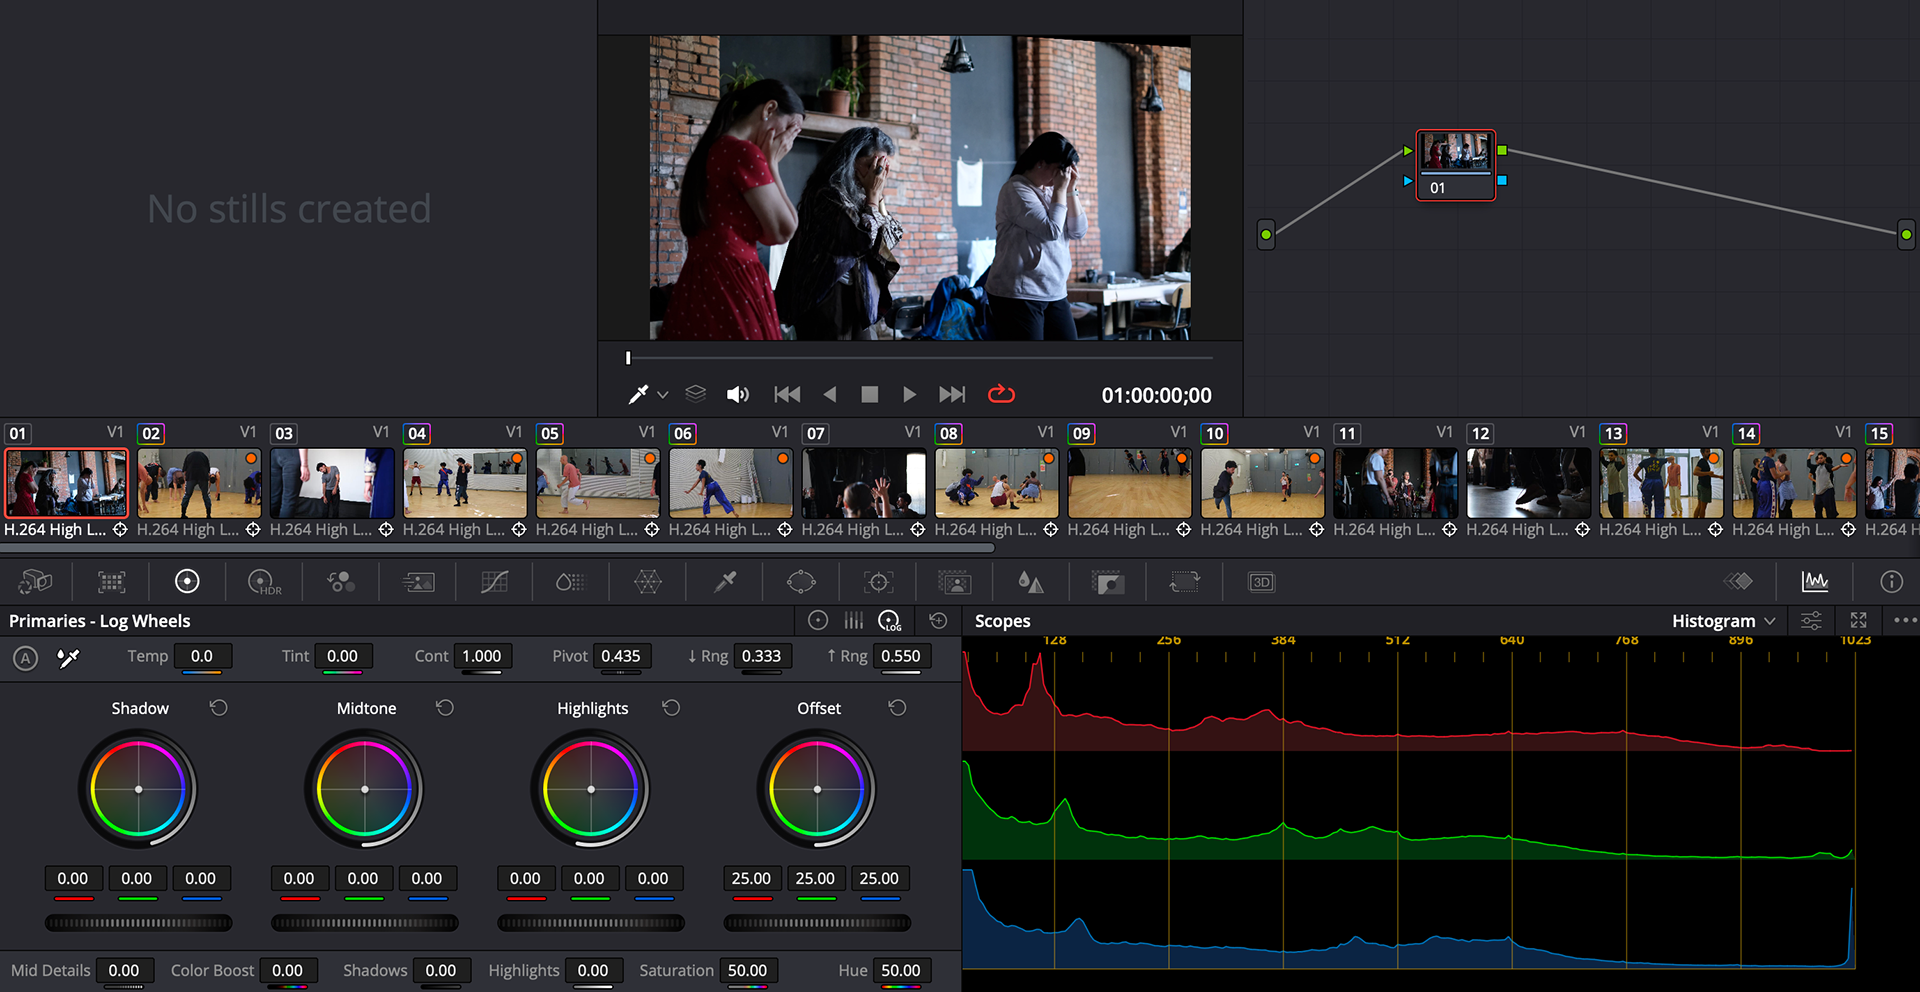
Task: Toggle Auto Balance button
Action: [26, 657]
